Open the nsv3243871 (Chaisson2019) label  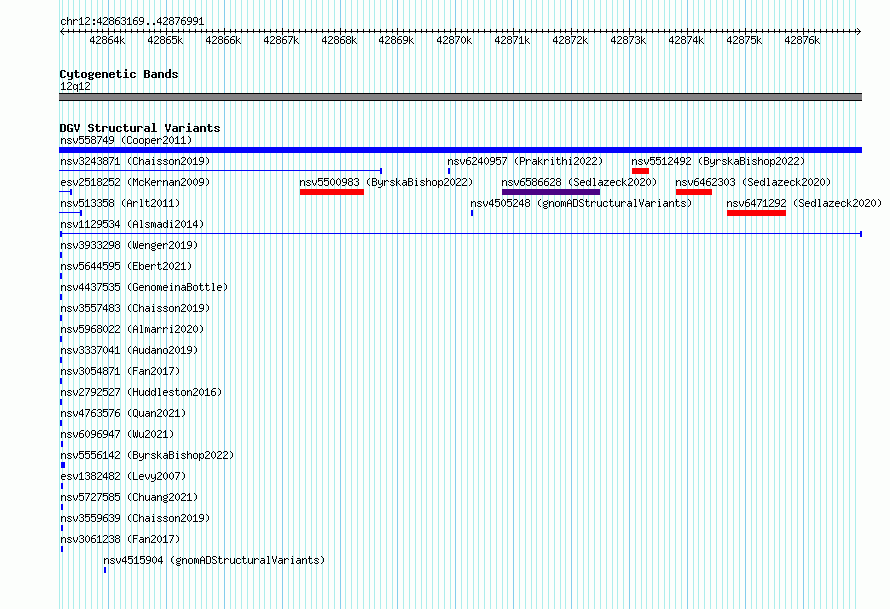tap(135, 161)
